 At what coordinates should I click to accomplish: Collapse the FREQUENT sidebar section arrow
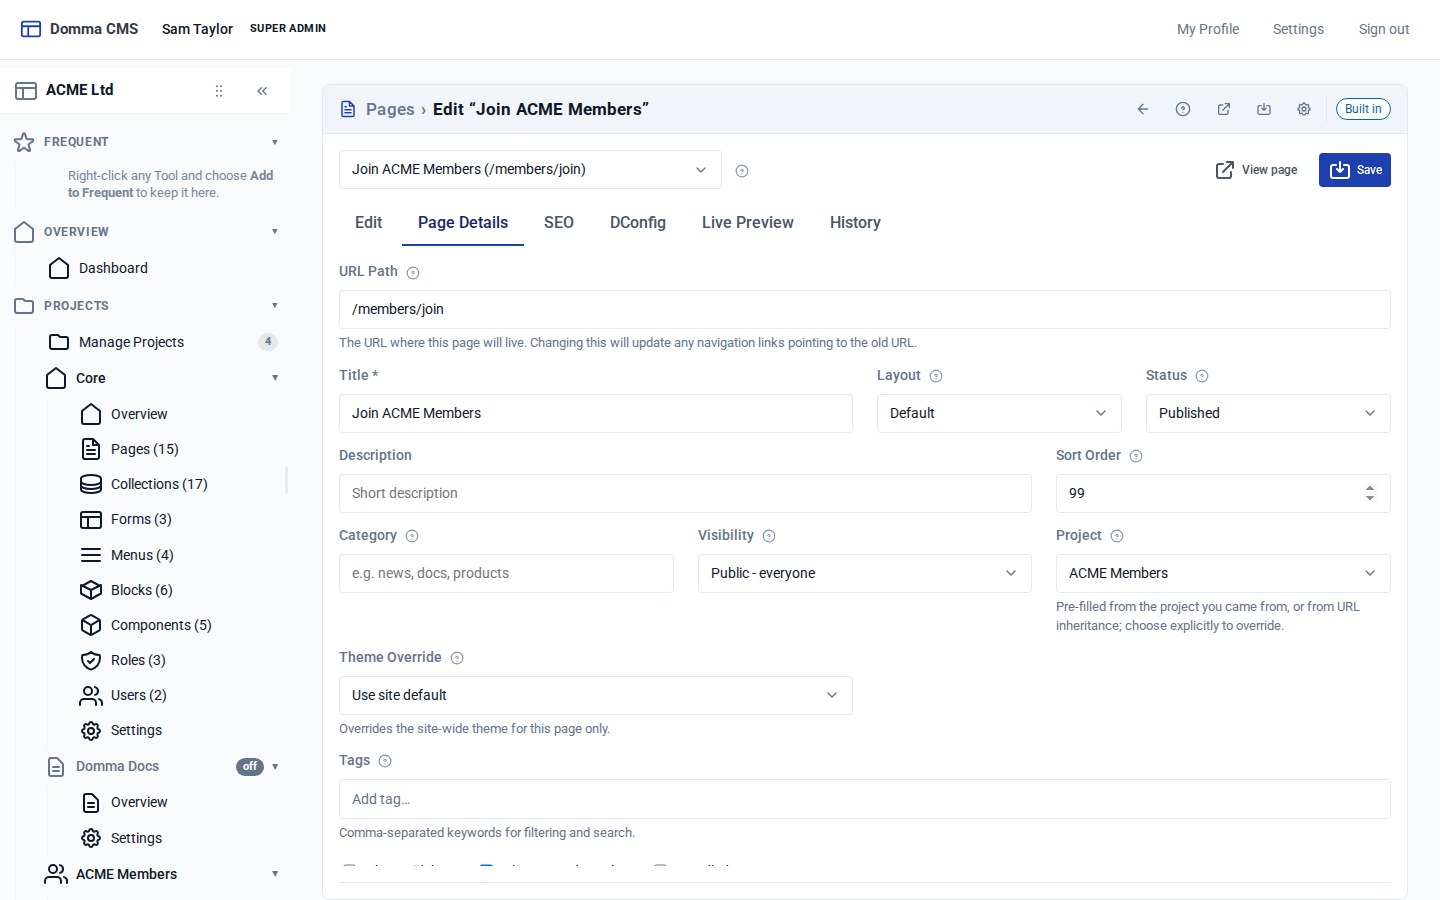(275, 142)
